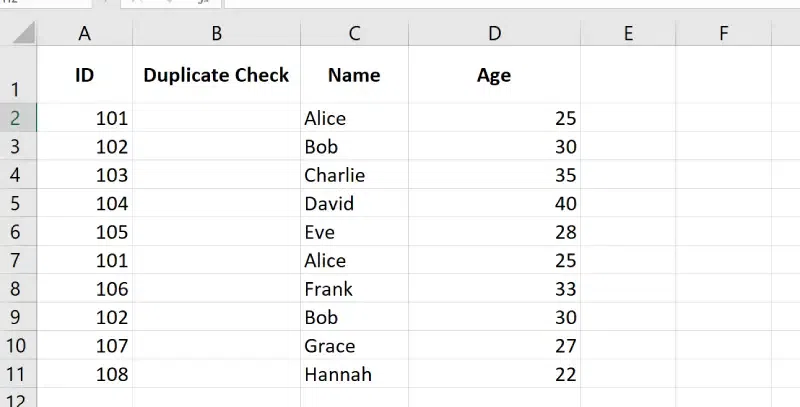
Task: Select column D header
Action: 494,33
